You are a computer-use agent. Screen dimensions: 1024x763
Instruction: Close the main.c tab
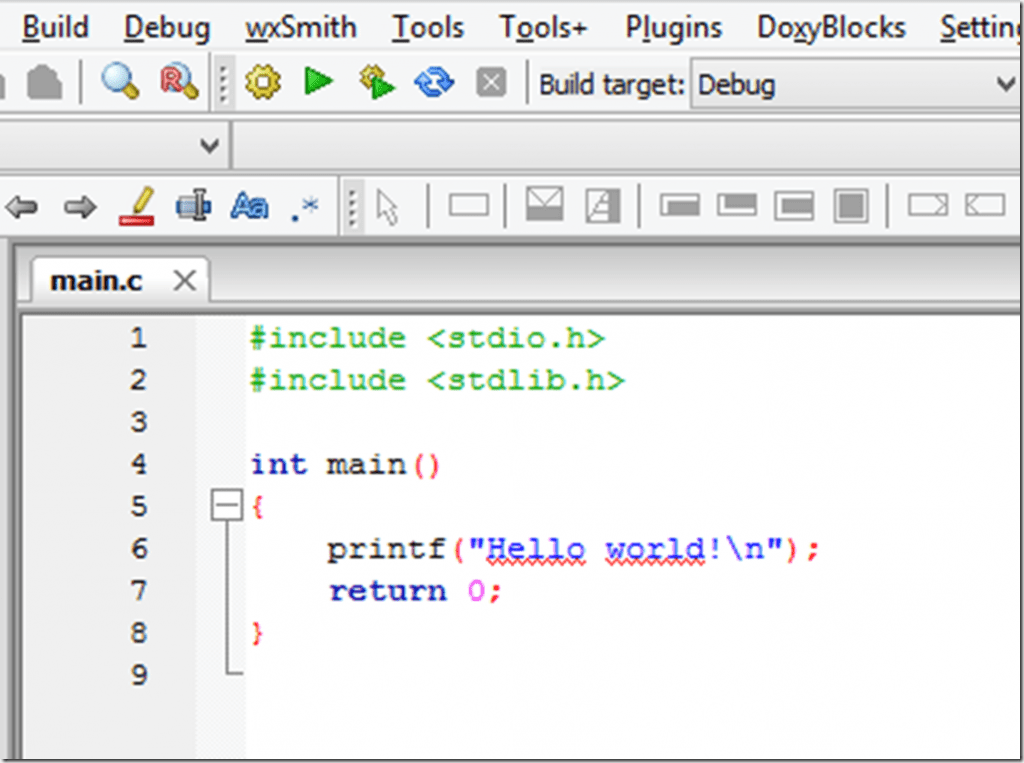185,281
